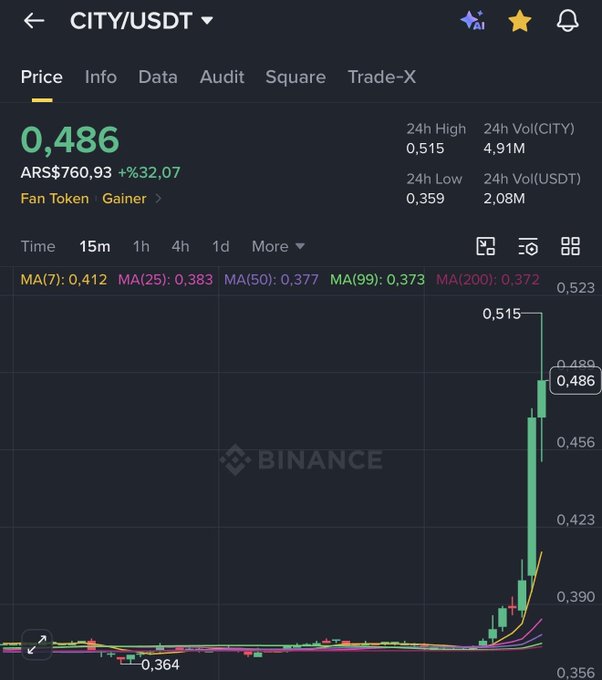Image resolution: width=602 pixels, height=680 pixels.
Task: Click the 0,423 price axis label
Action: click(576, 520)
